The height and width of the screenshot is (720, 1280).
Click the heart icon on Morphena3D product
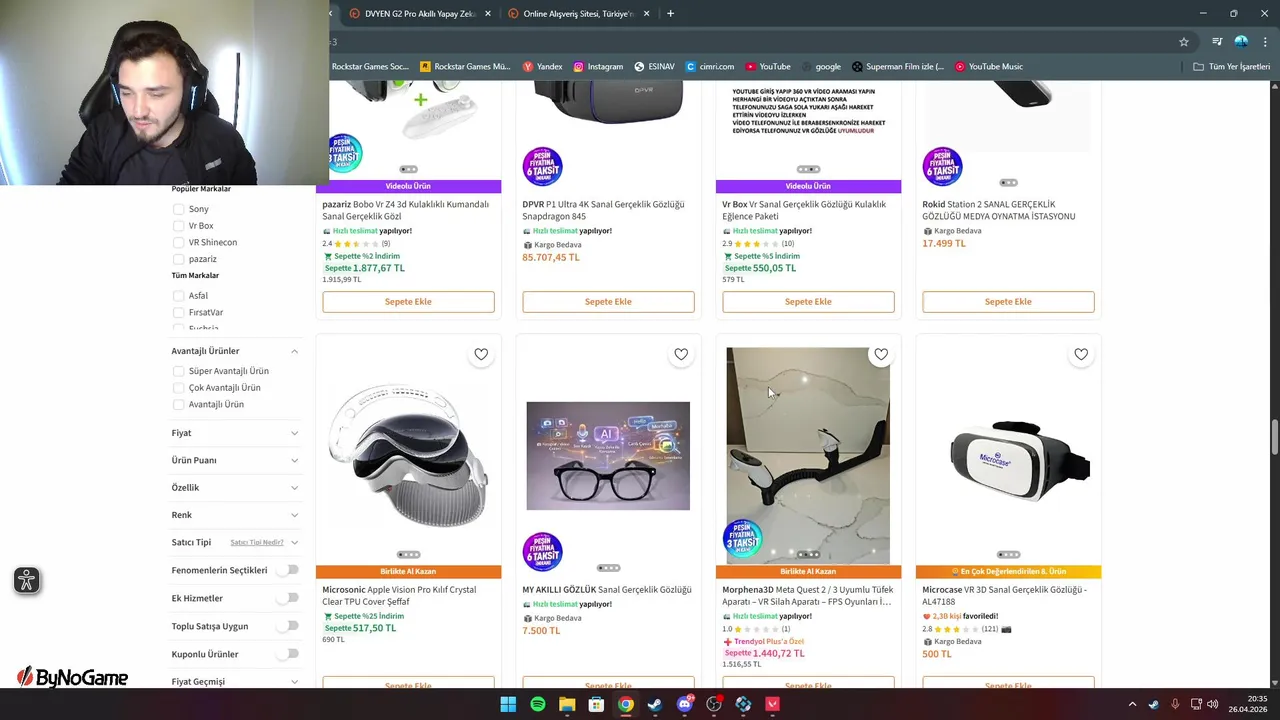pos(881,354)
